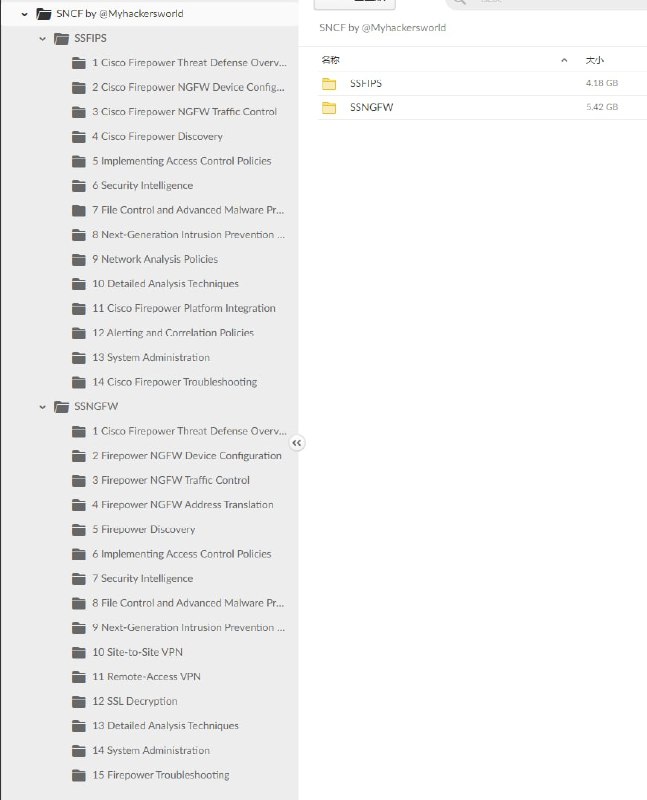The image size is (647, 800).
Task: Select the SSNGFW folder name in the list
Action: click(x=371, y=107)
